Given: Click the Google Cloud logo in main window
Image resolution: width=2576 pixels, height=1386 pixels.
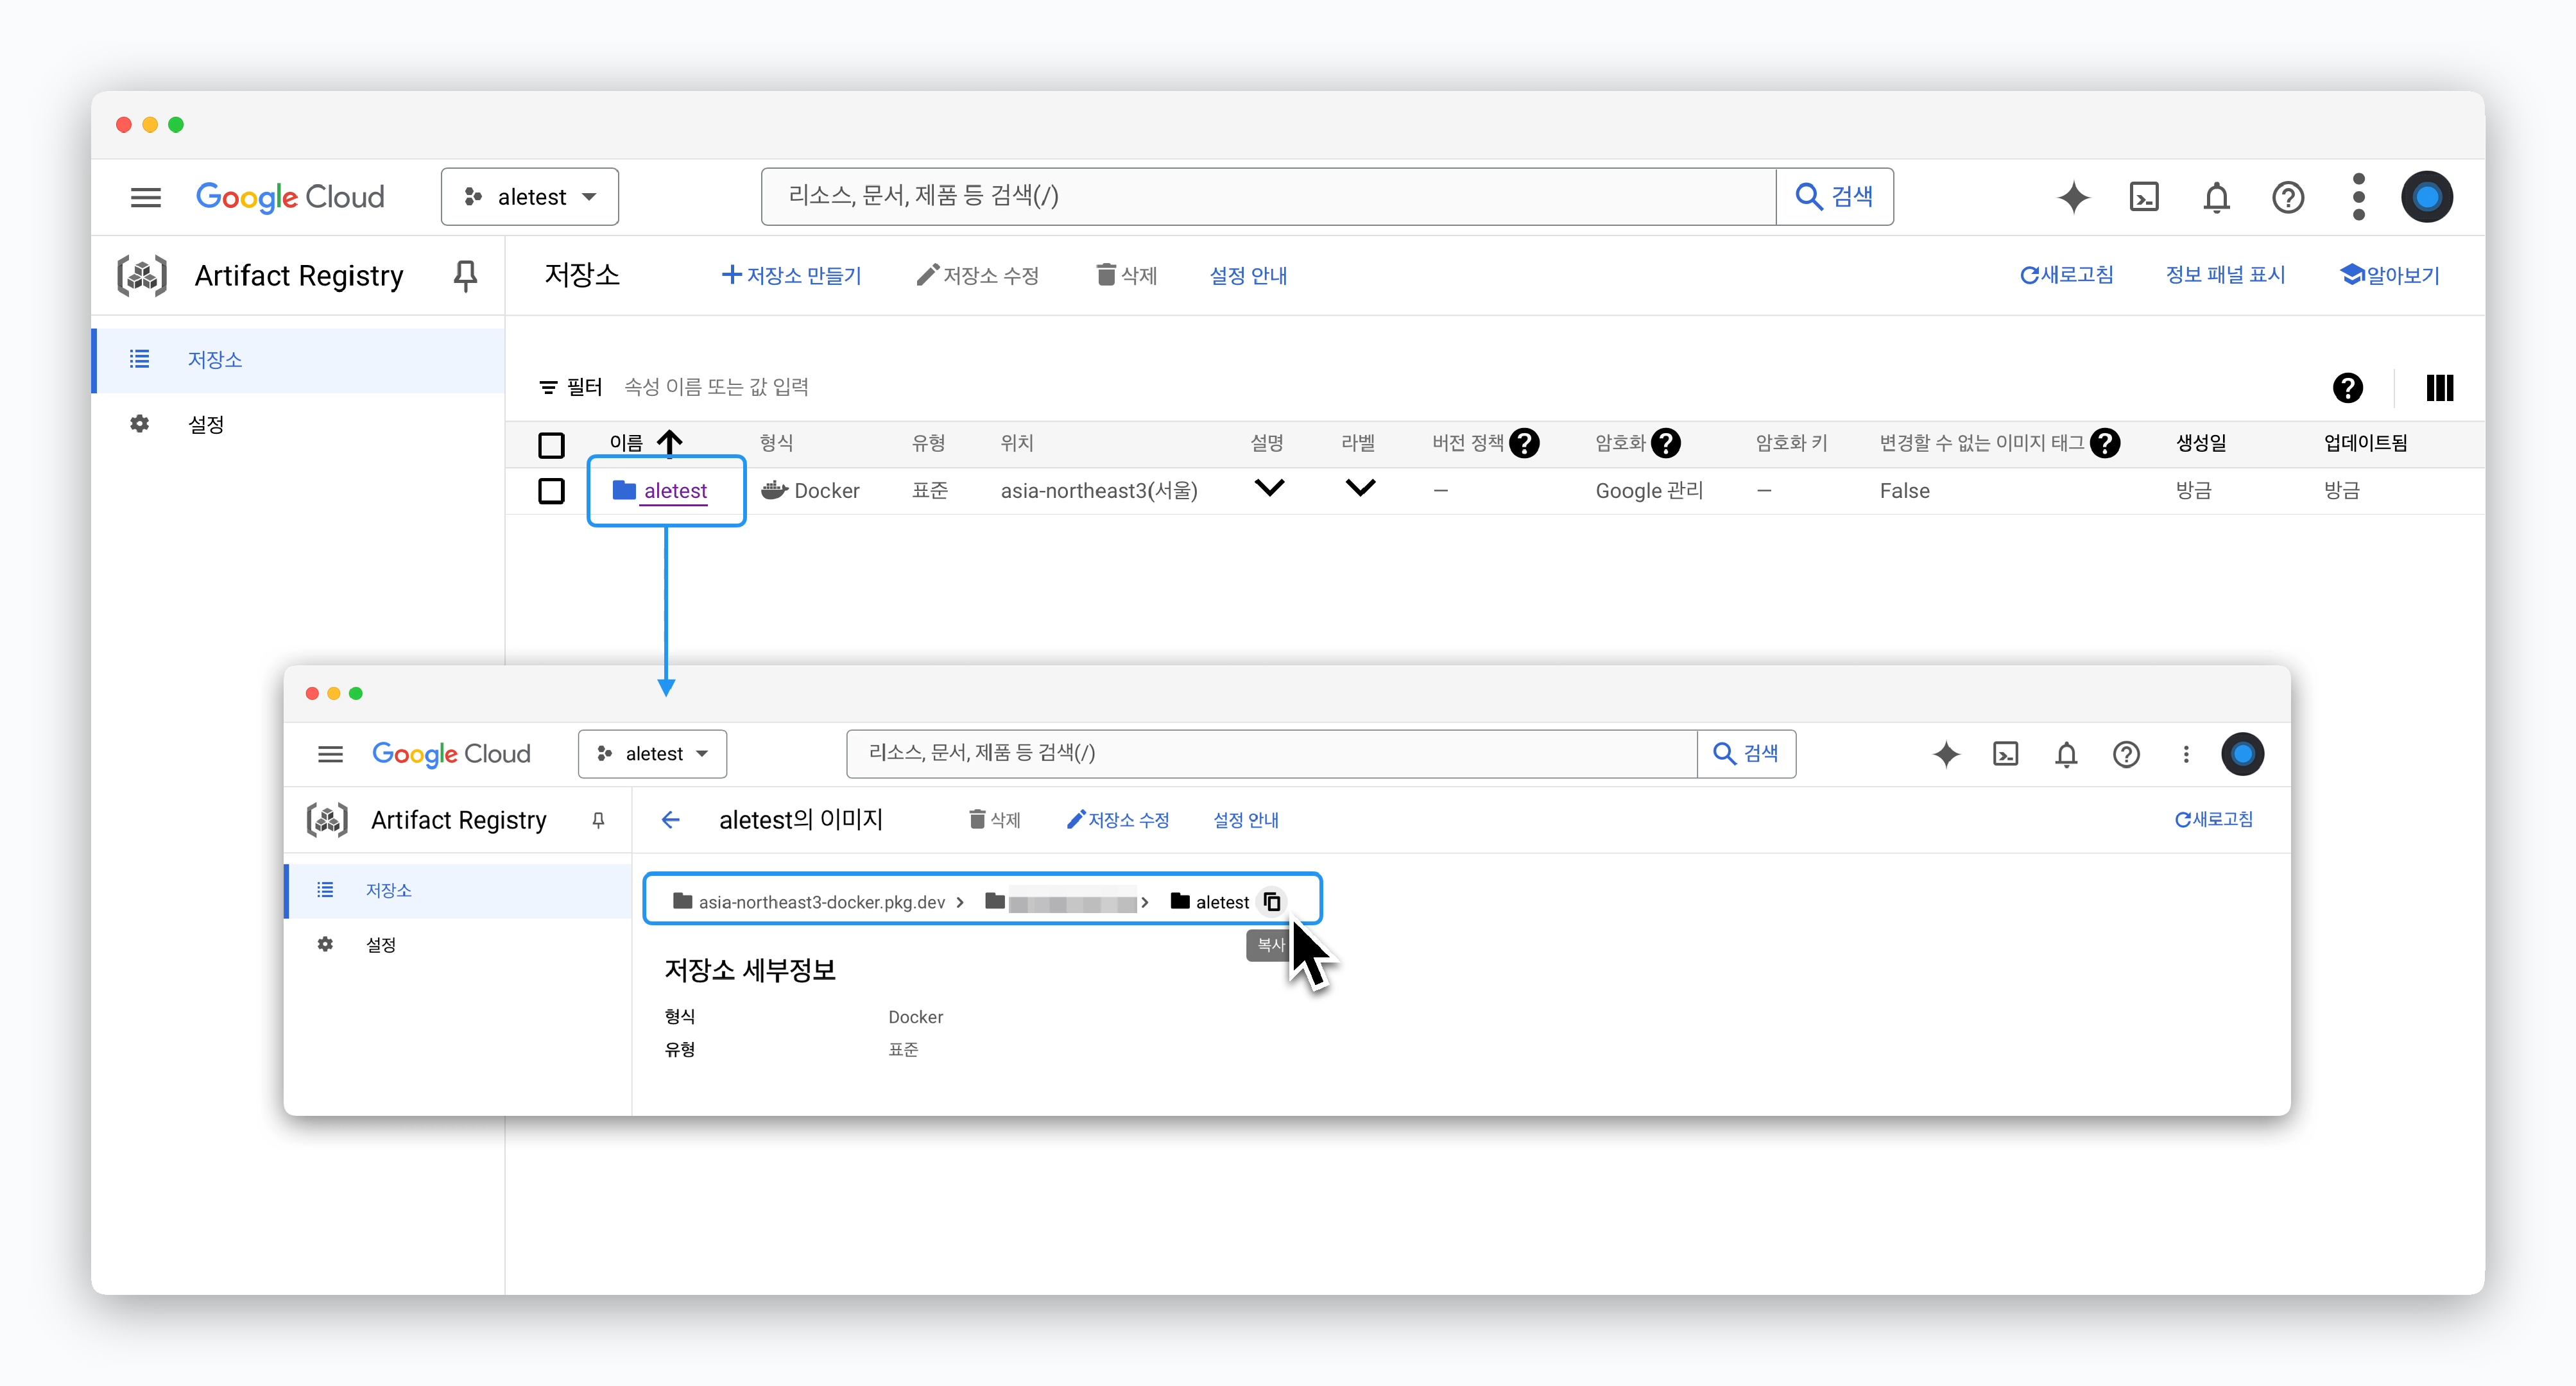Looking at the screenshot, I should [x=290, y=197].
